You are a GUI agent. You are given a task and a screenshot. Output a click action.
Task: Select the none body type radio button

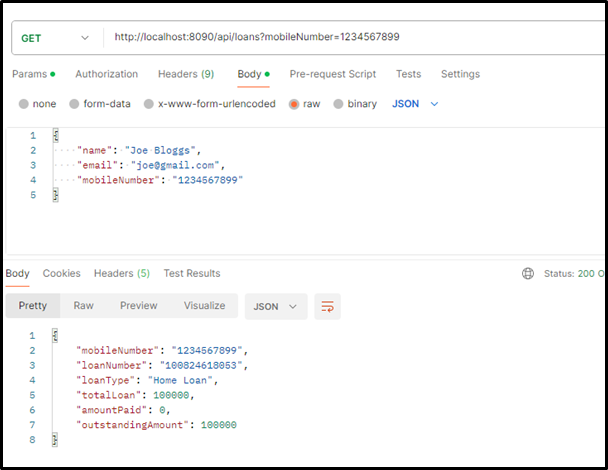[24, 104]
